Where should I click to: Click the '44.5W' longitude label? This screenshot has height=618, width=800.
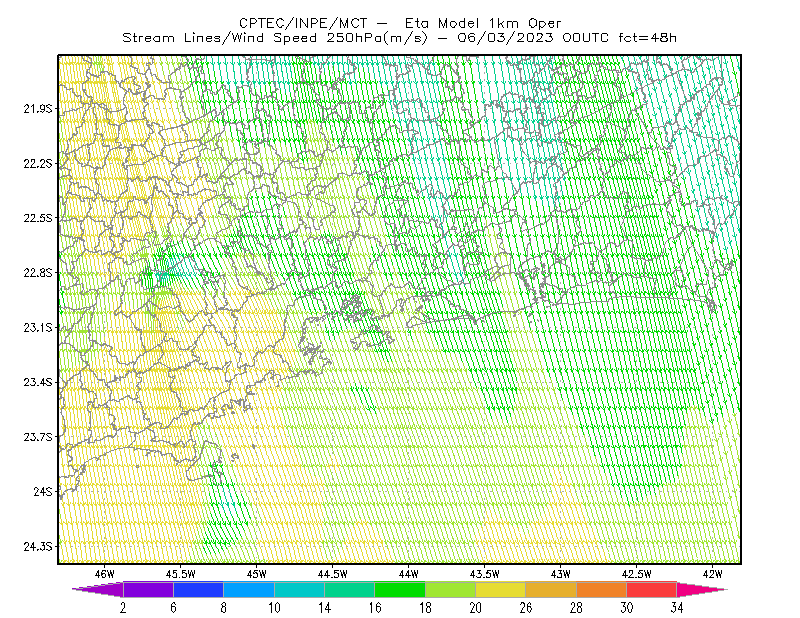click(333, 574)
